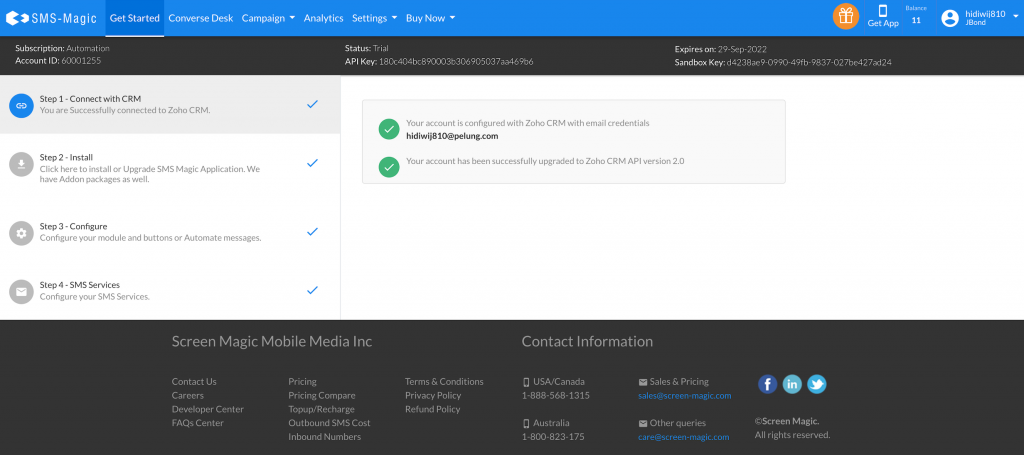
Task: Select Step 4 - SMS Services
Action: [x=170, y=290]
